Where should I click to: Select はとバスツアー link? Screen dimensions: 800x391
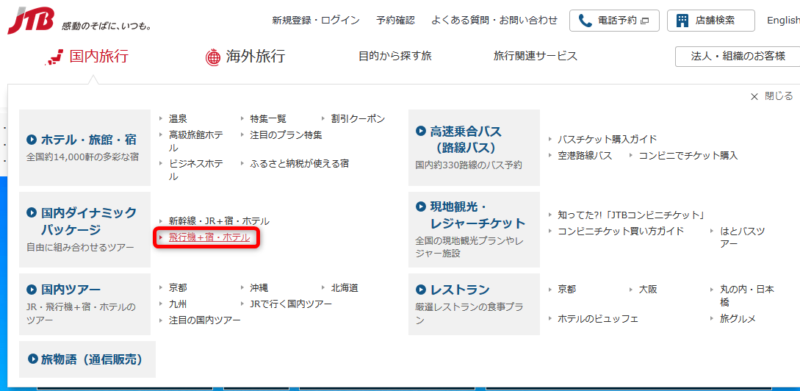pos(742,237)
